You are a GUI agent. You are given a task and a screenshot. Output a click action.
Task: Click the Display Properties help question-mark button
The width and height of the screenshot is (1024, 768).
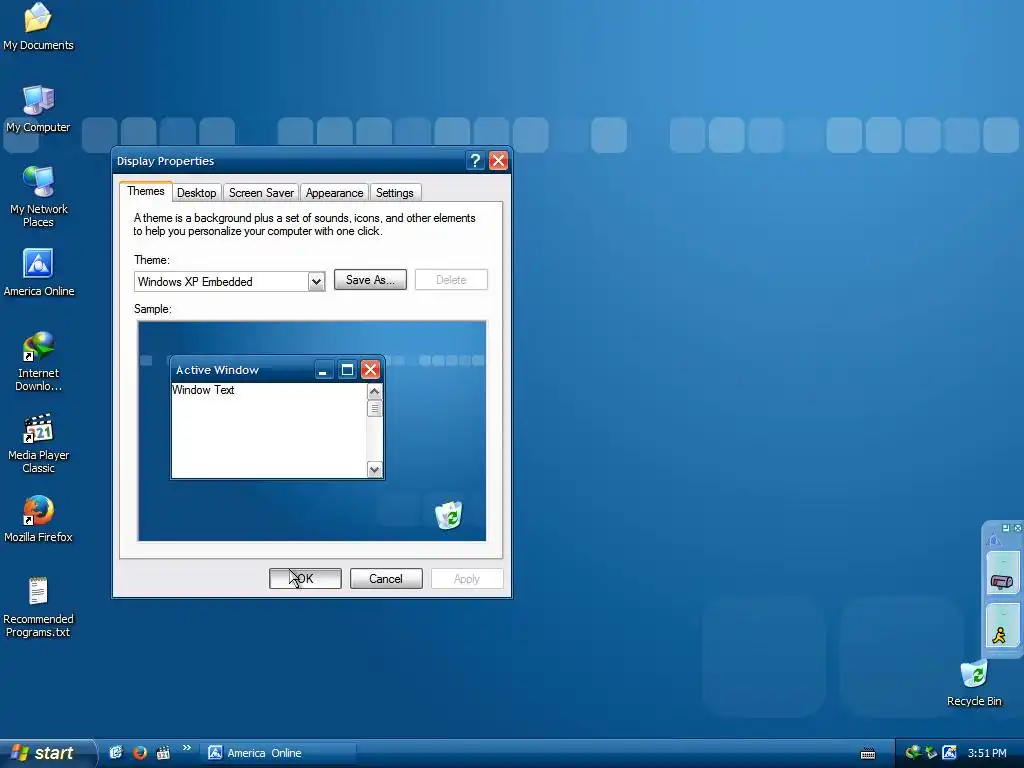point(475,161)
